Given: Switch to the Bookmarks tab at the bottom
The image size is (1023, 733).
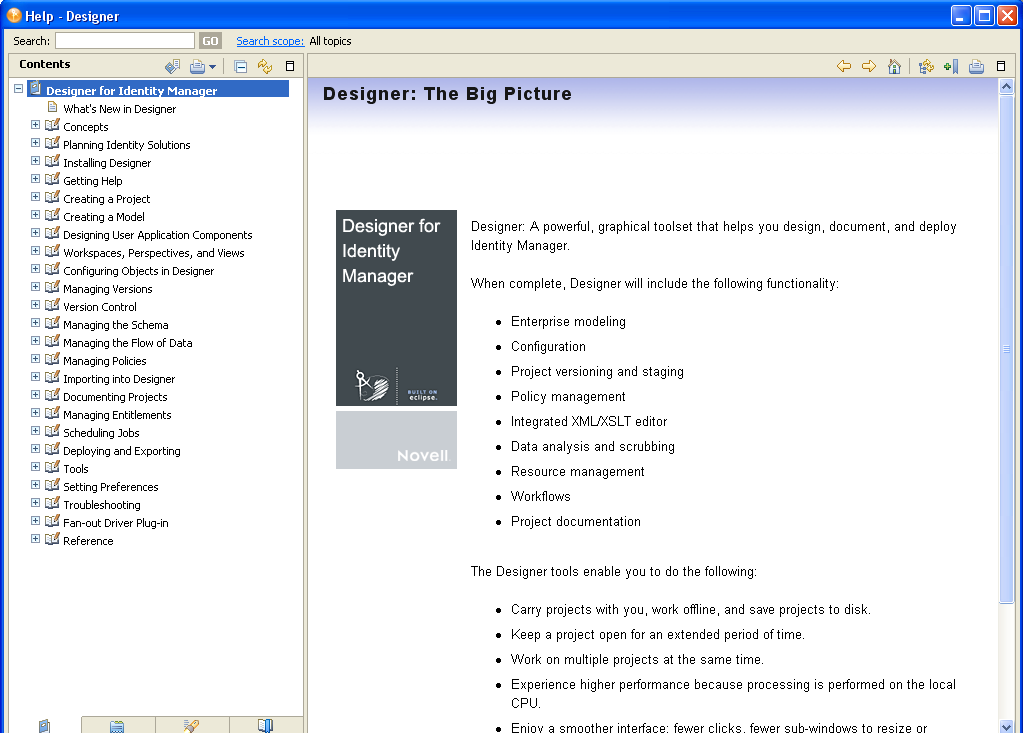Looking at the screenshot, I should pos(264,725).
